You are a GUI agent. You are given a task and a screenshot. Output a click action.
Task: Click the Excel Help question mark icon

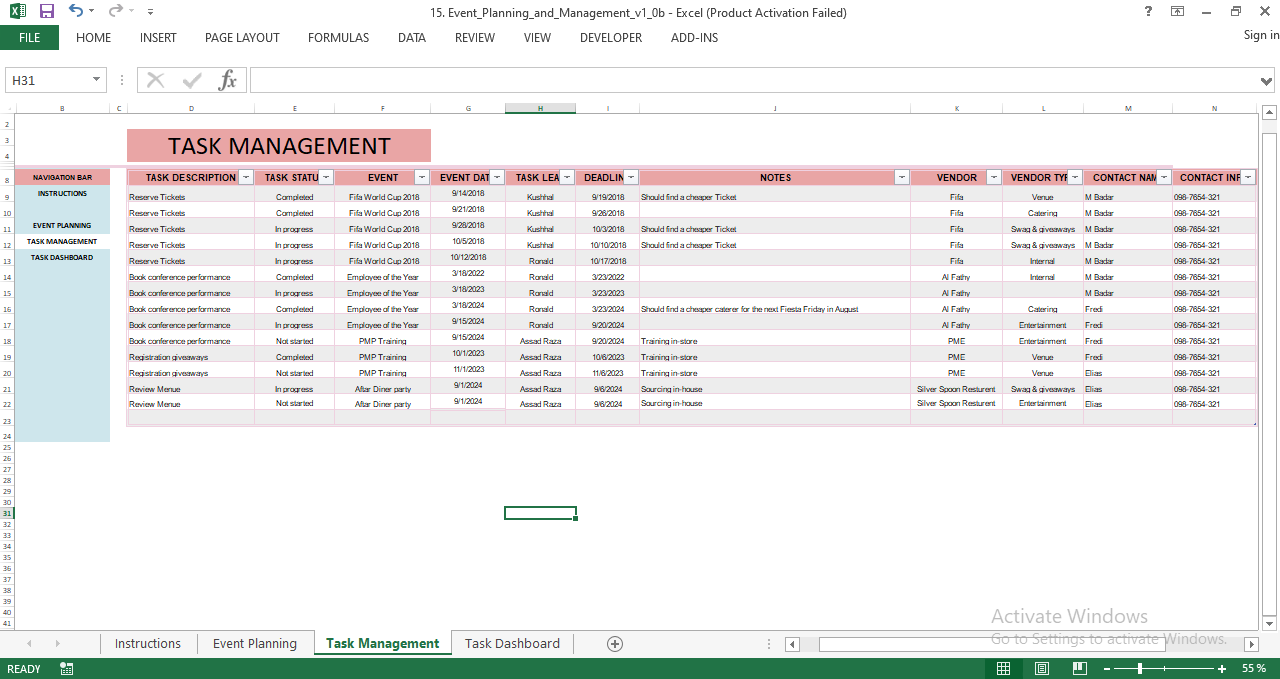point(1148,12)
